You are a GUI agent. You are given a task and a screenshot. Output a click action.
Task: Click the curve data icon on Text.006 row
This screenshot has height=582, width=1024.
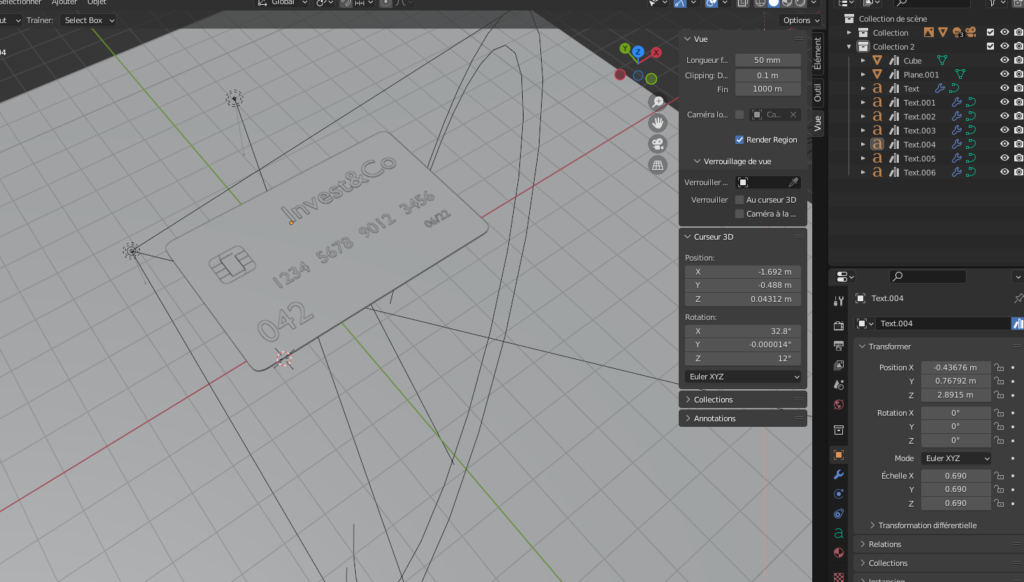pos(971,172)
